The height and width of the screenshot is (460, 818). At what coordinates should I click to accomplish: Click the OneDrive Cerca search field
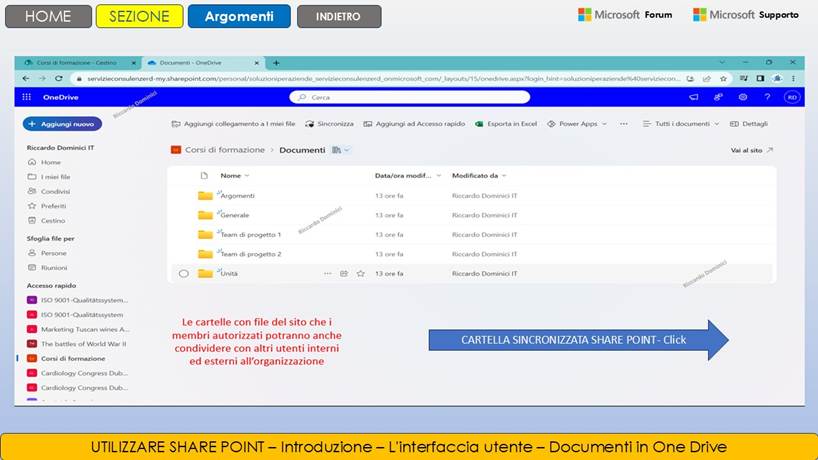click(x=410, y=97)
